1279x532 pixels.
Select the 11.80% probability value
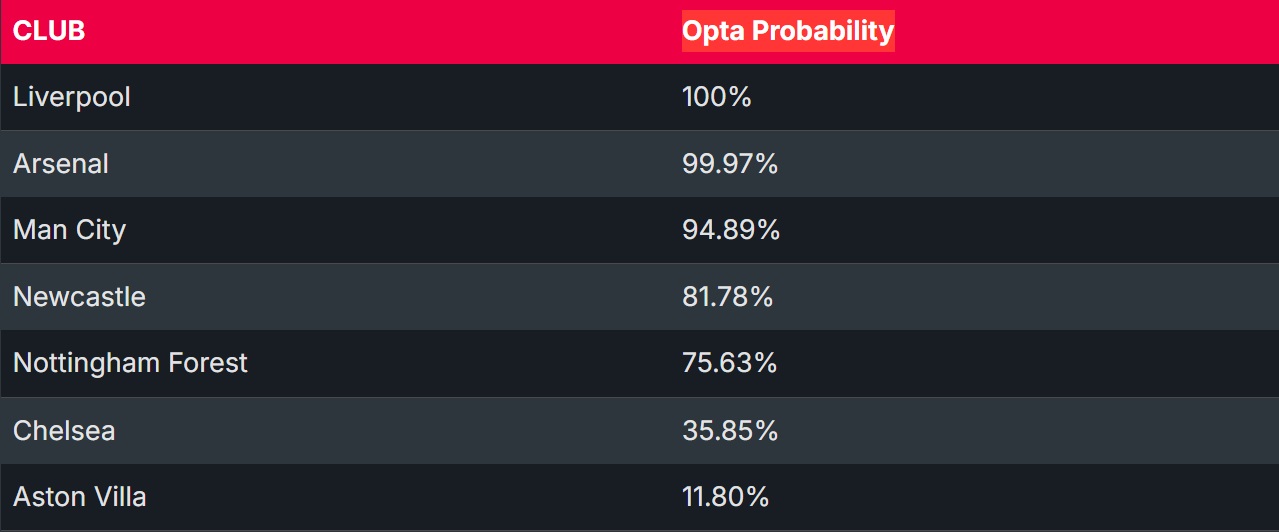point(726,497)
